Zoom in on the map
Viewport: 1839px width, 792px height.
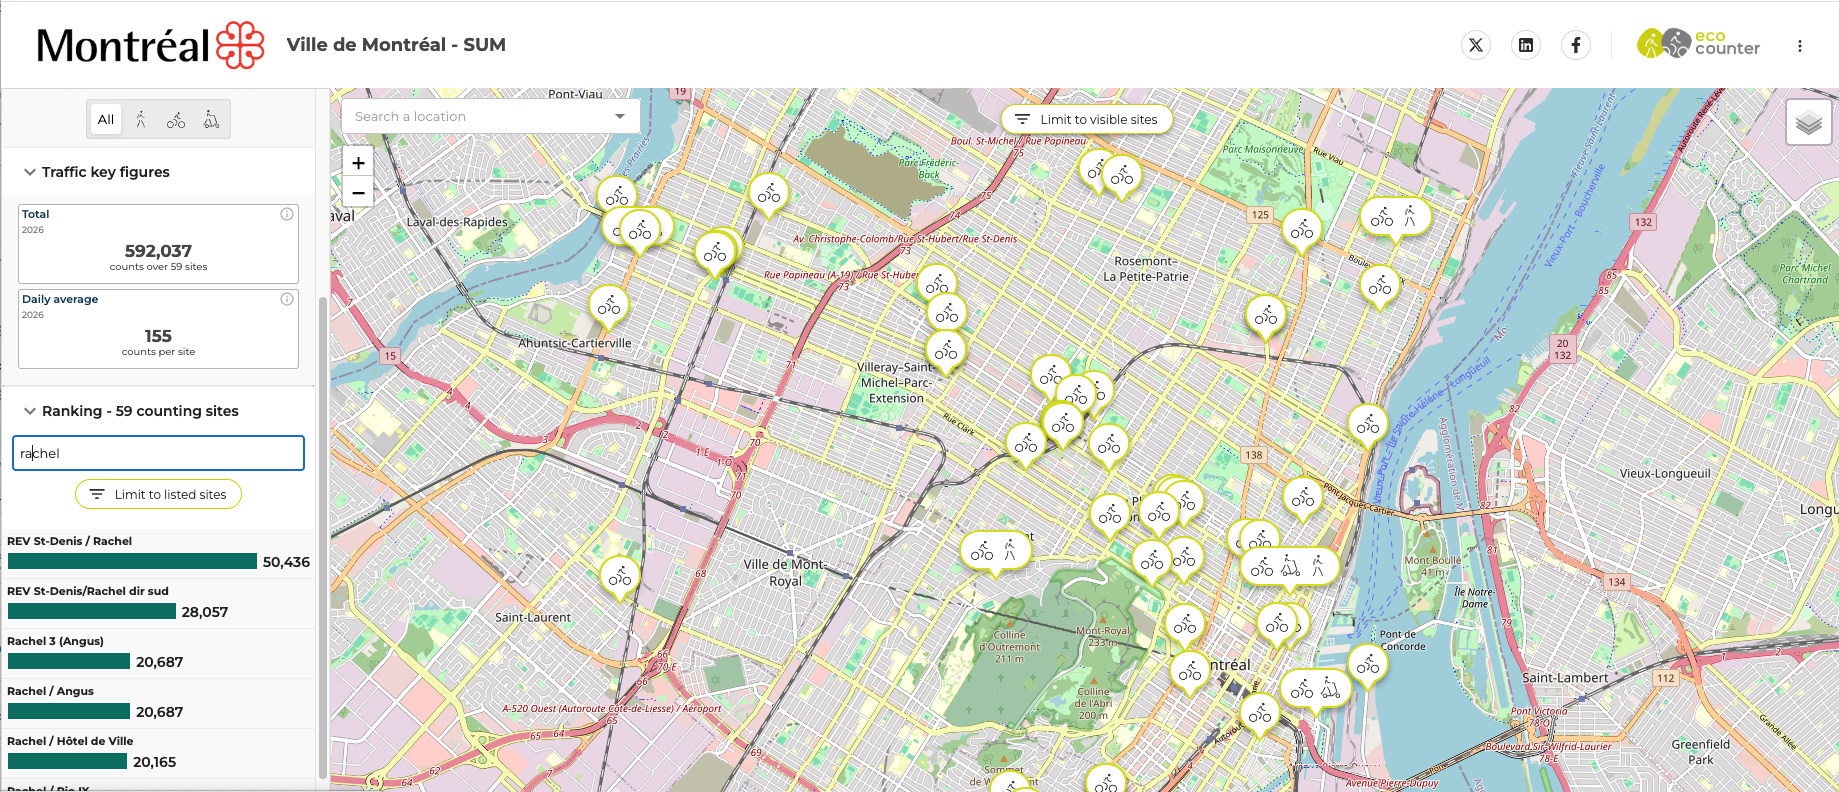tap(358, 163)
